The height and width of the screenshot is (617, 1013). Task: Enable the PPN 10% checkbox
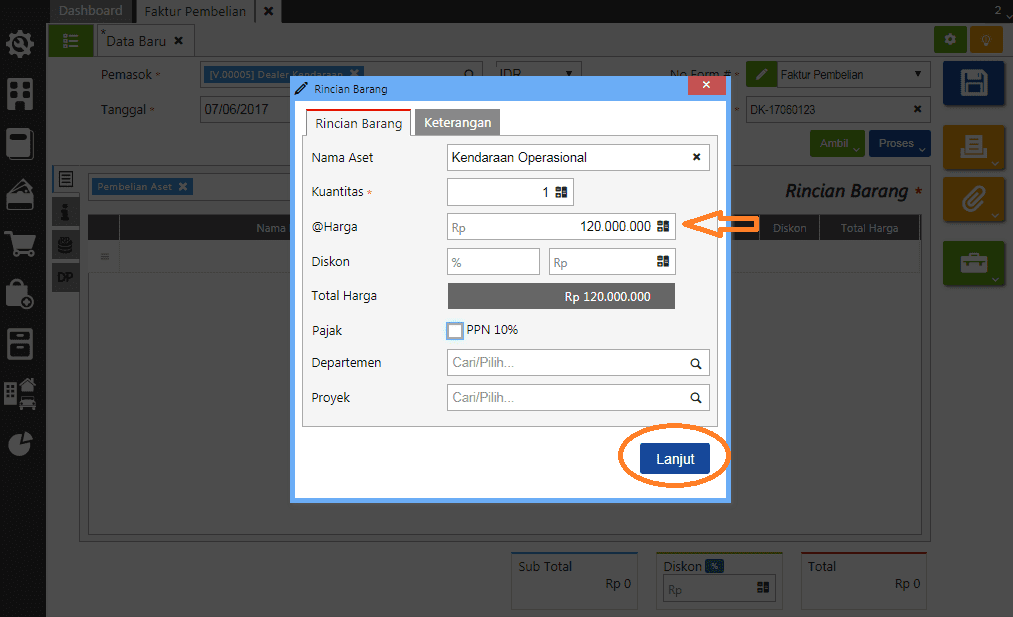click(x=455, y=330)
